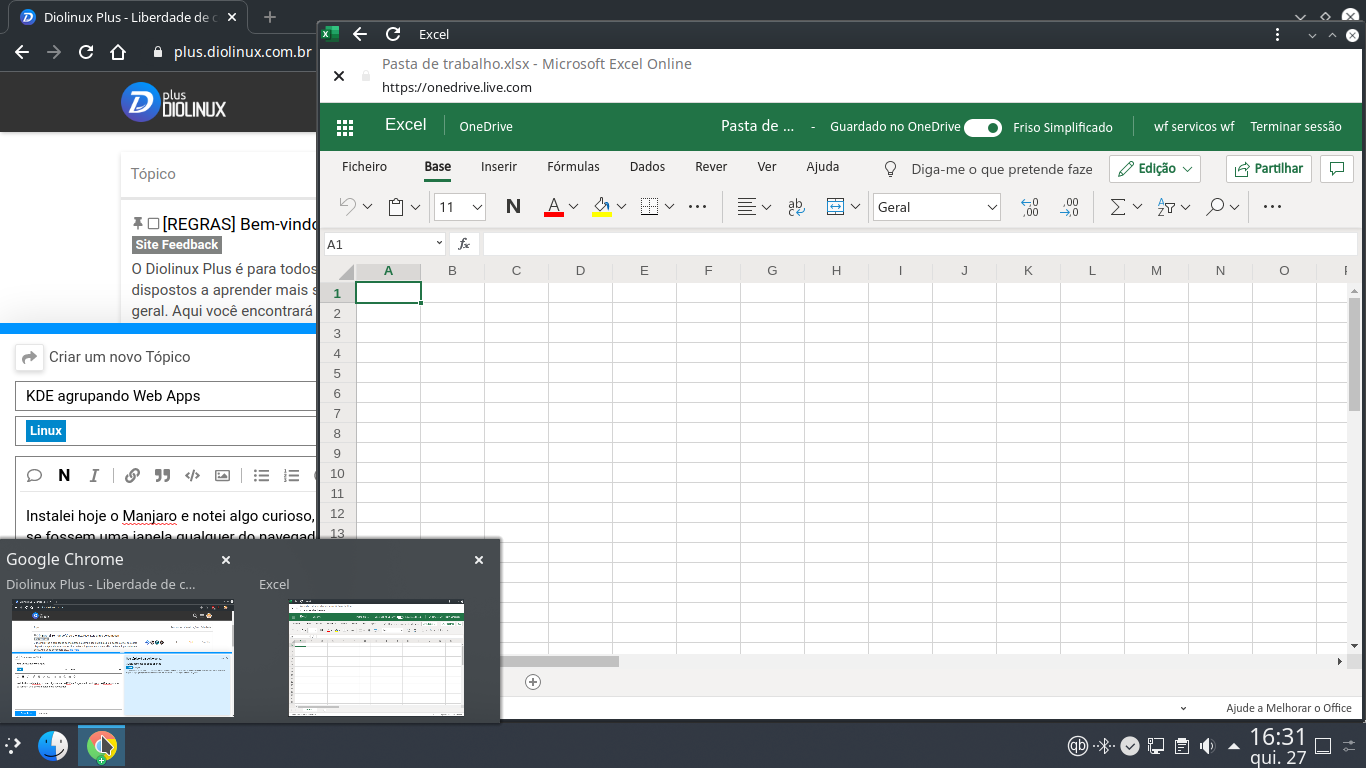The image size is (1366, 768).
Task: Open the fill color yellow swatch
Action: pos(602,207)
